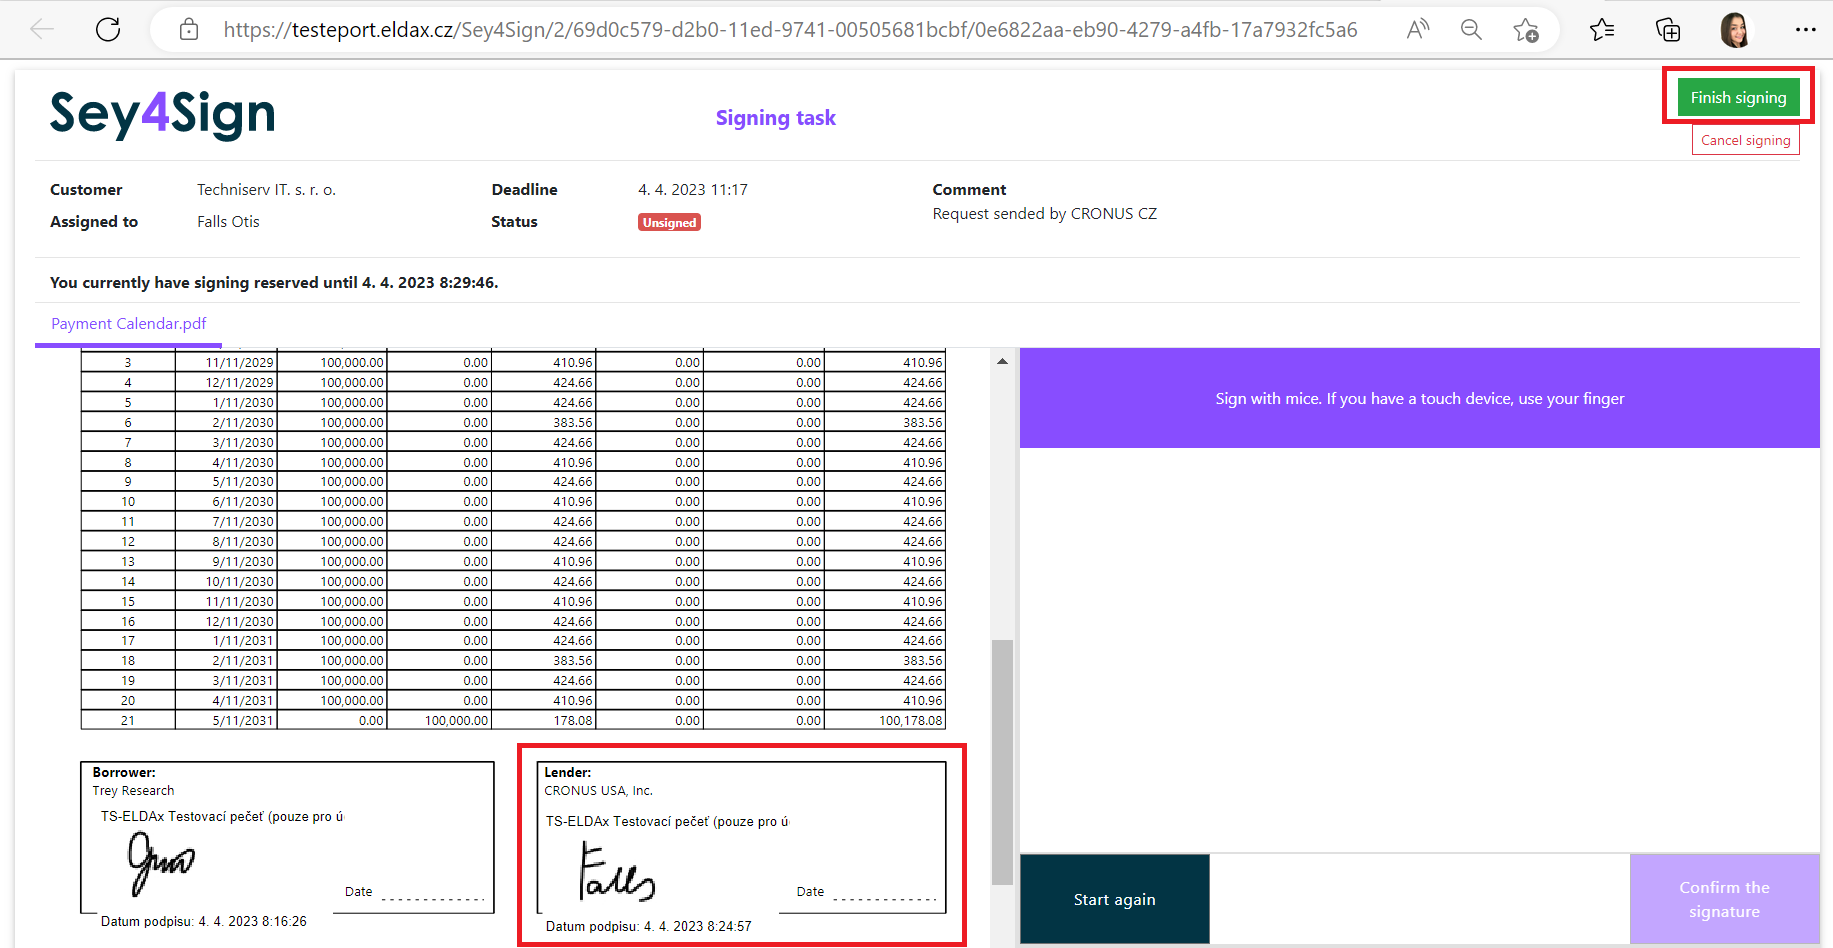Add this page to favorites

1526,30
